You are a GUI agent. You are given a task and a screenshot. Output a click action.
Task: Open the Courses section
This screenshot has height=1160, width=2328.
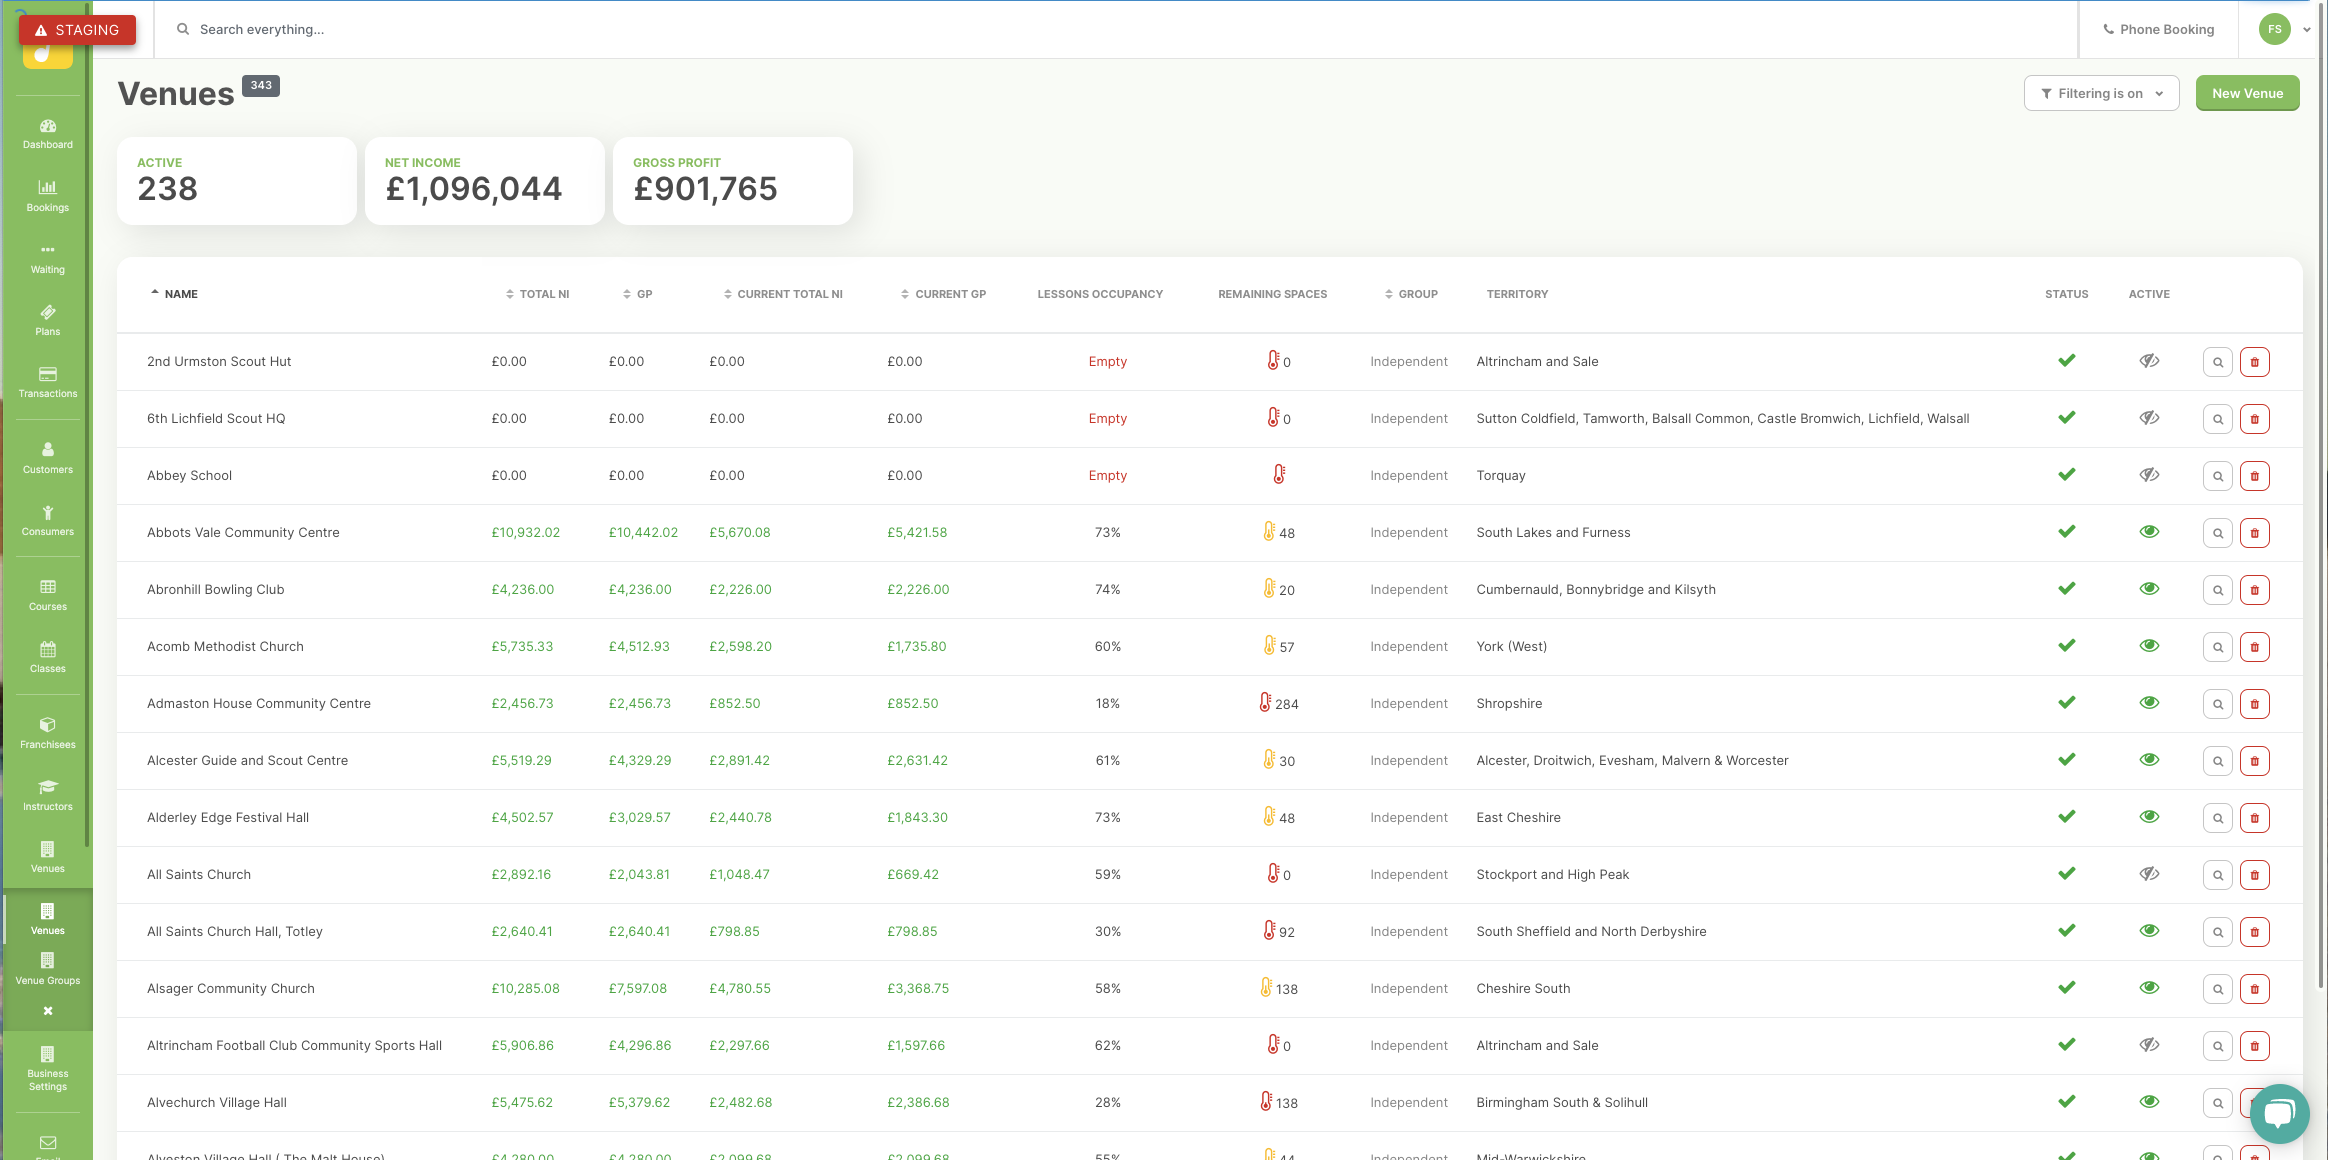(x=48, y=596)
